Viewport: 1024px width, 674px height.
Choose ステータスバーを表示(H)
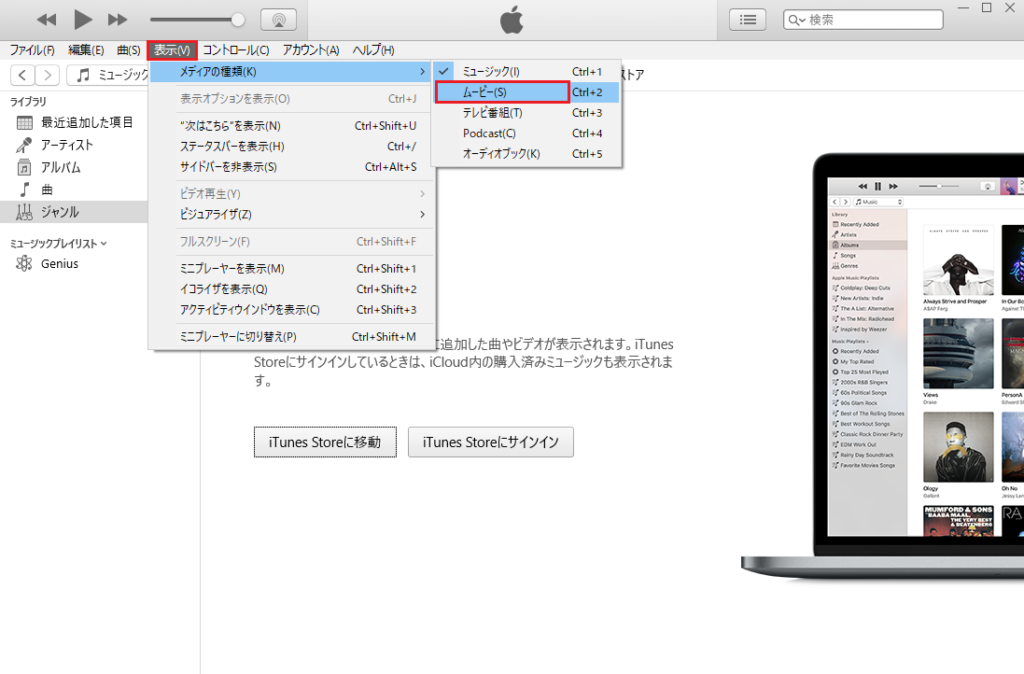pyautogui.click(x=292, y=146)
